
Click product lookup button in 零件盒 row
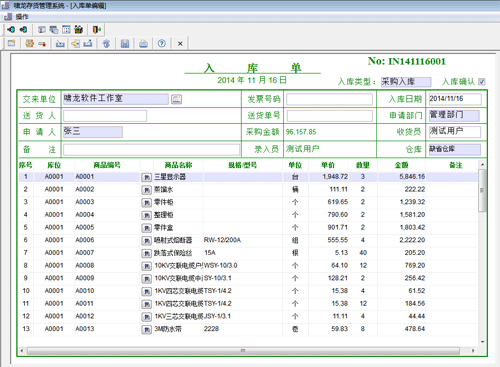point(146,228)
